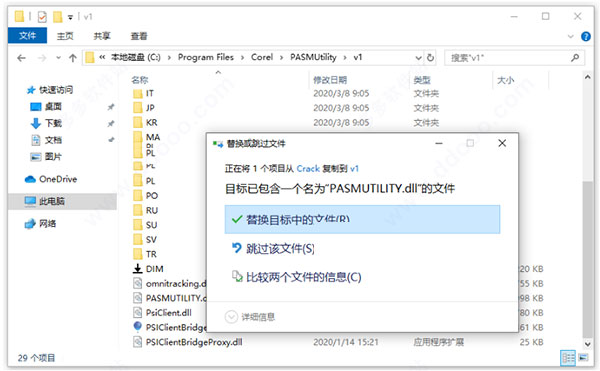This screenshot has width=600, height=371.
Task: Navigate up one folder level arrow
Action: (73, 58)
